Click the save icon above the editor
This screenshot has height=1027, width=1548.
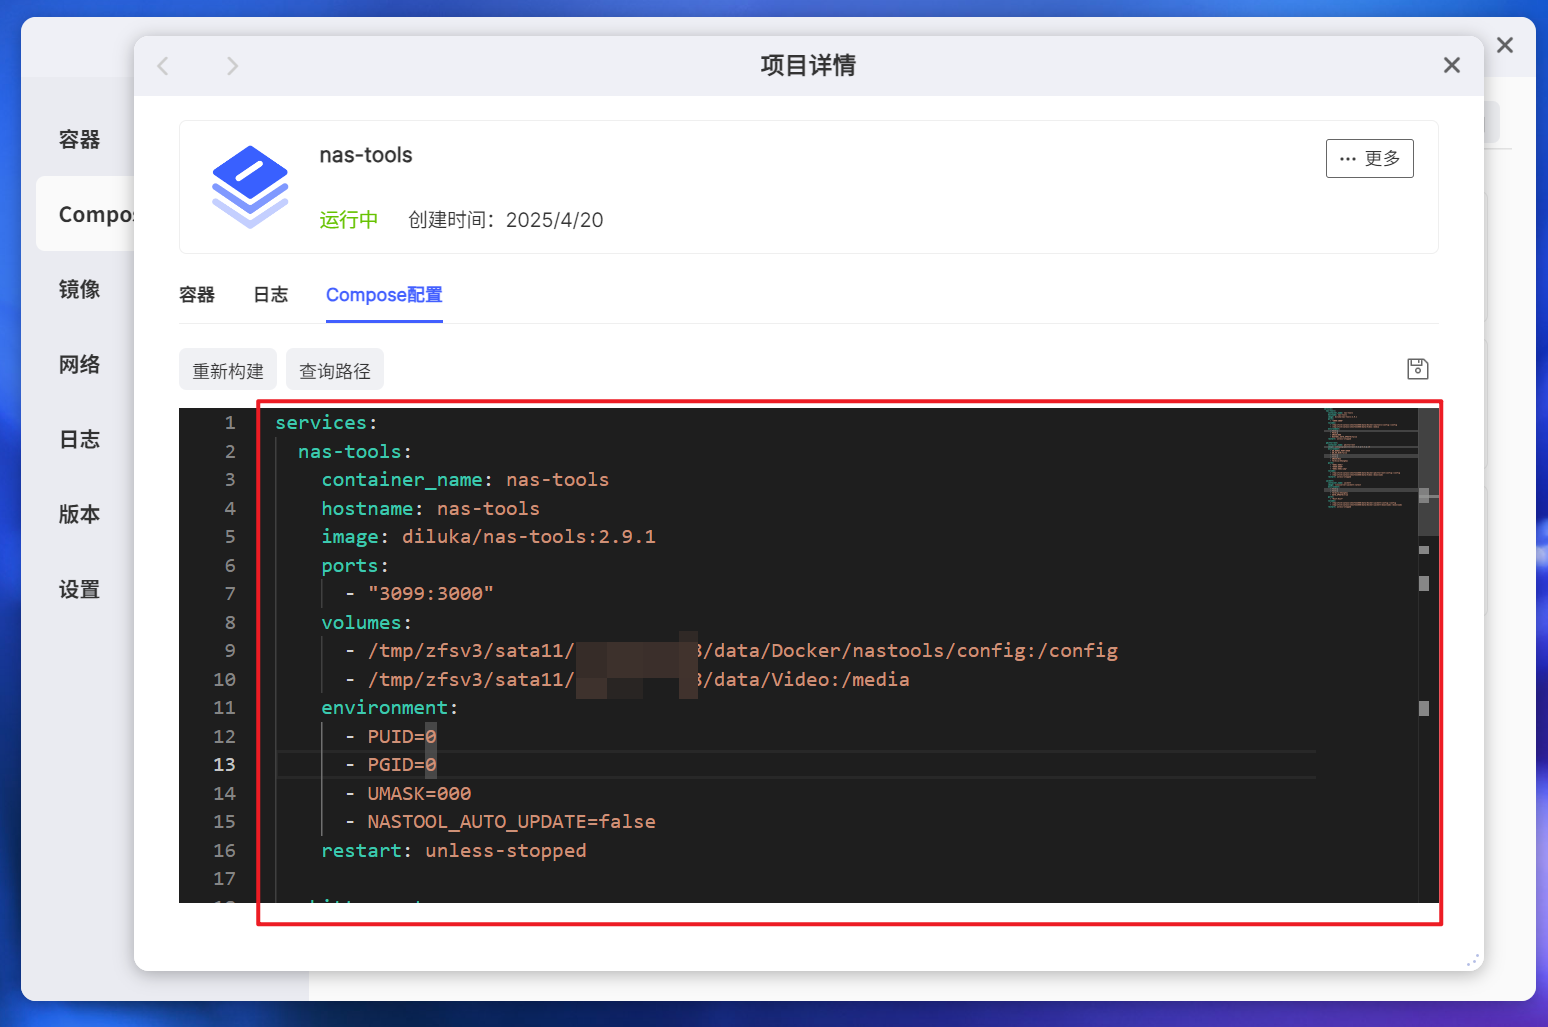click(1417, 369)
